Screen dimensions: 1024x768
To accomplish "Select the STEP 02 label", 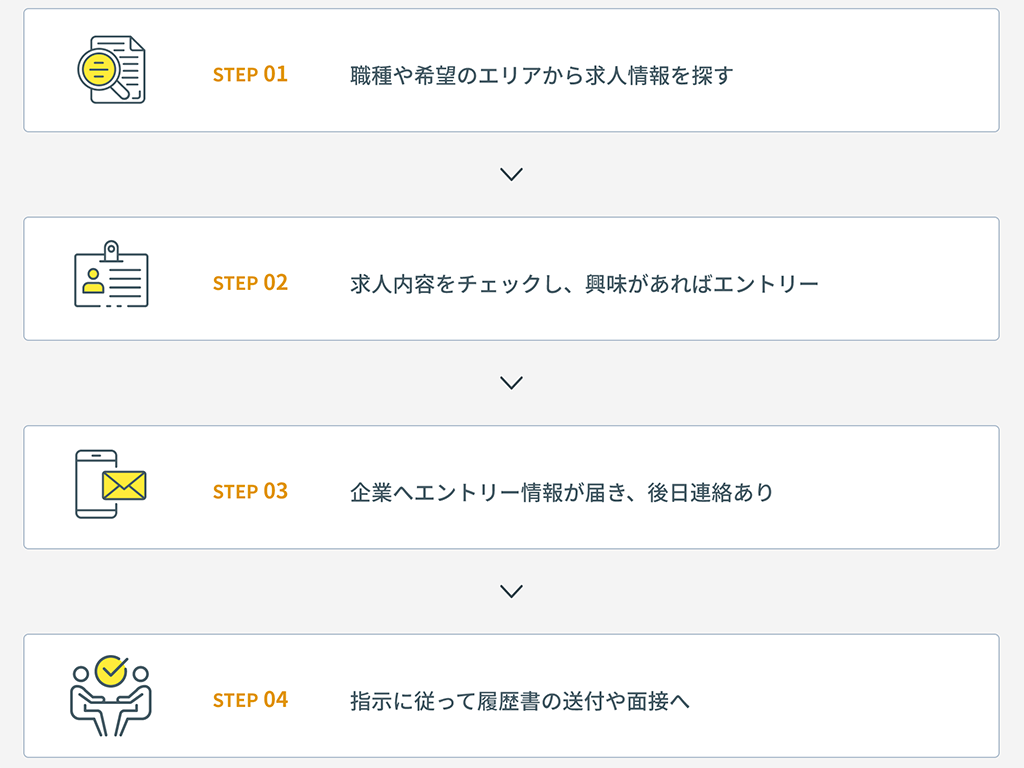I will tap(250, 283).
